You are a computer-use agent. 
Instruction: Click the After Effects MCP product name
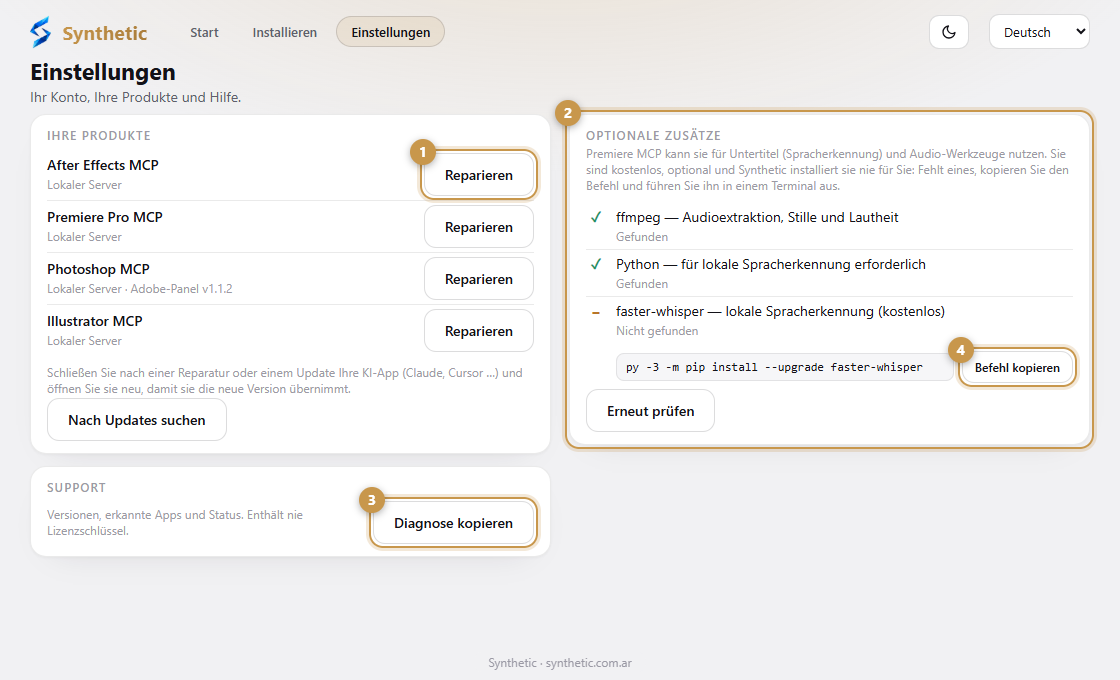pyautogui.click(x=103, y=165)
